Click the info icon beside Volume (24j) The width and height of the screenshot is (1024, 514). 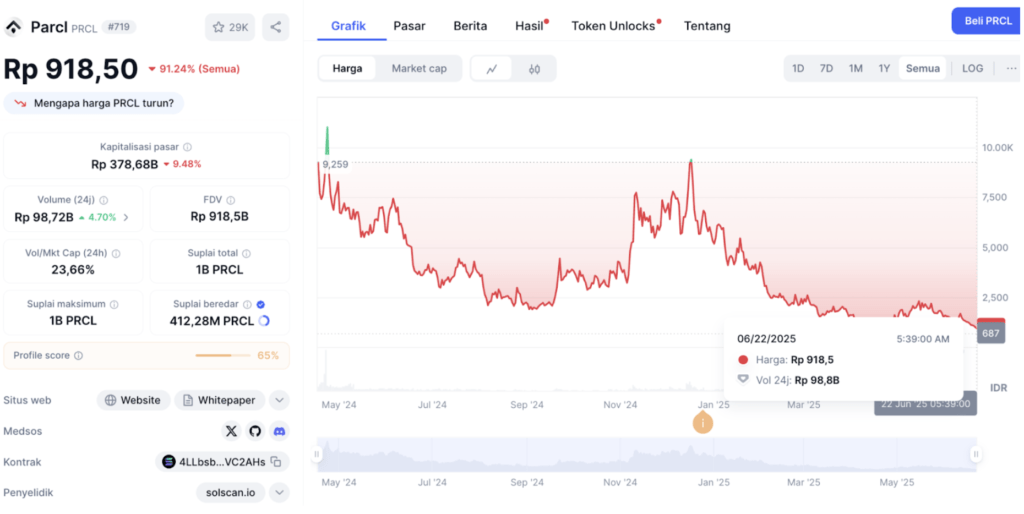click(x=103, y=201)
